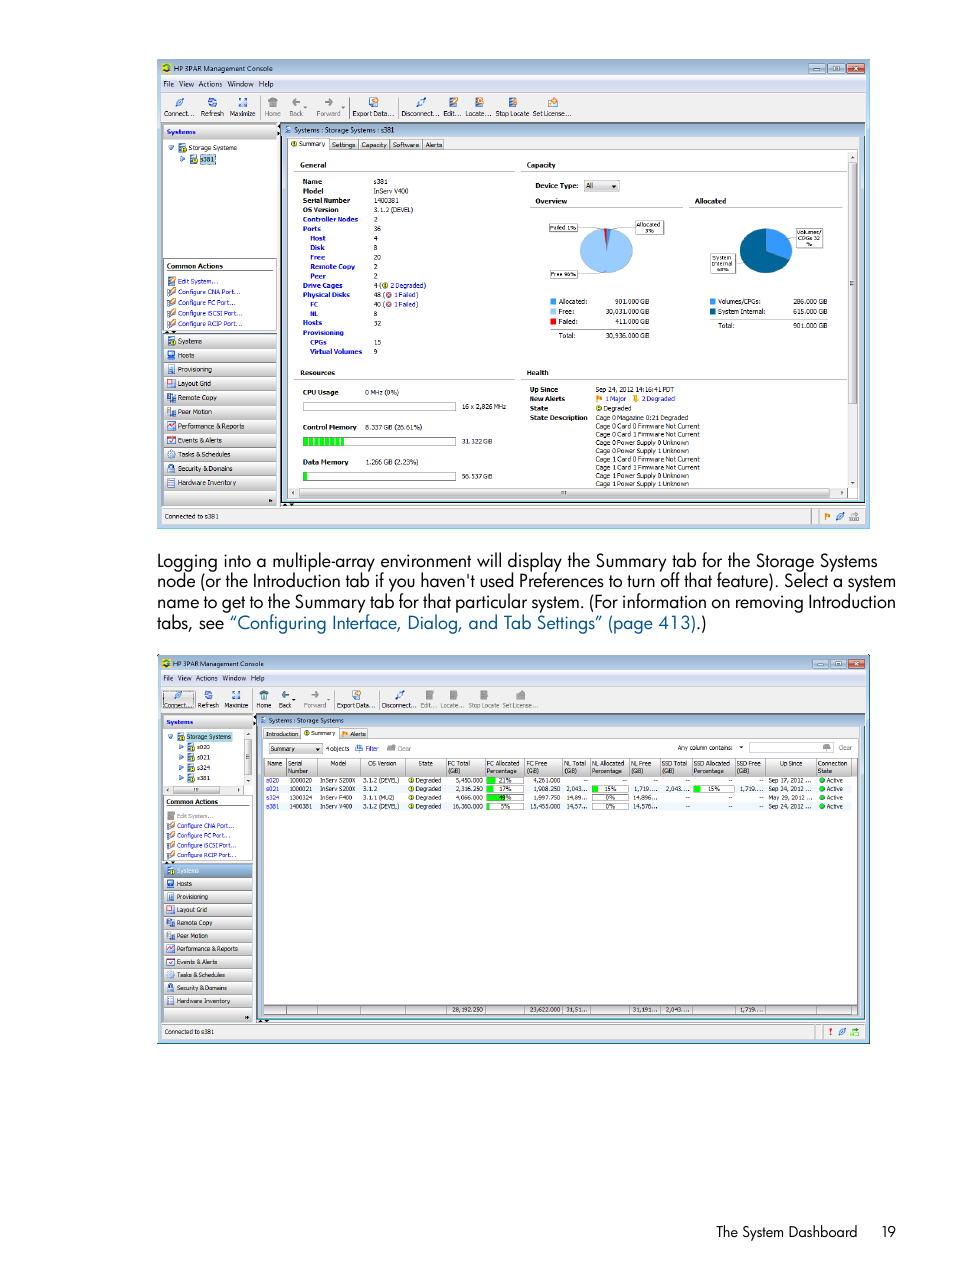This screenshot has height=1271, width=954.
Task: Click Set License icon in upper console
Action: [x=552, y=102]
